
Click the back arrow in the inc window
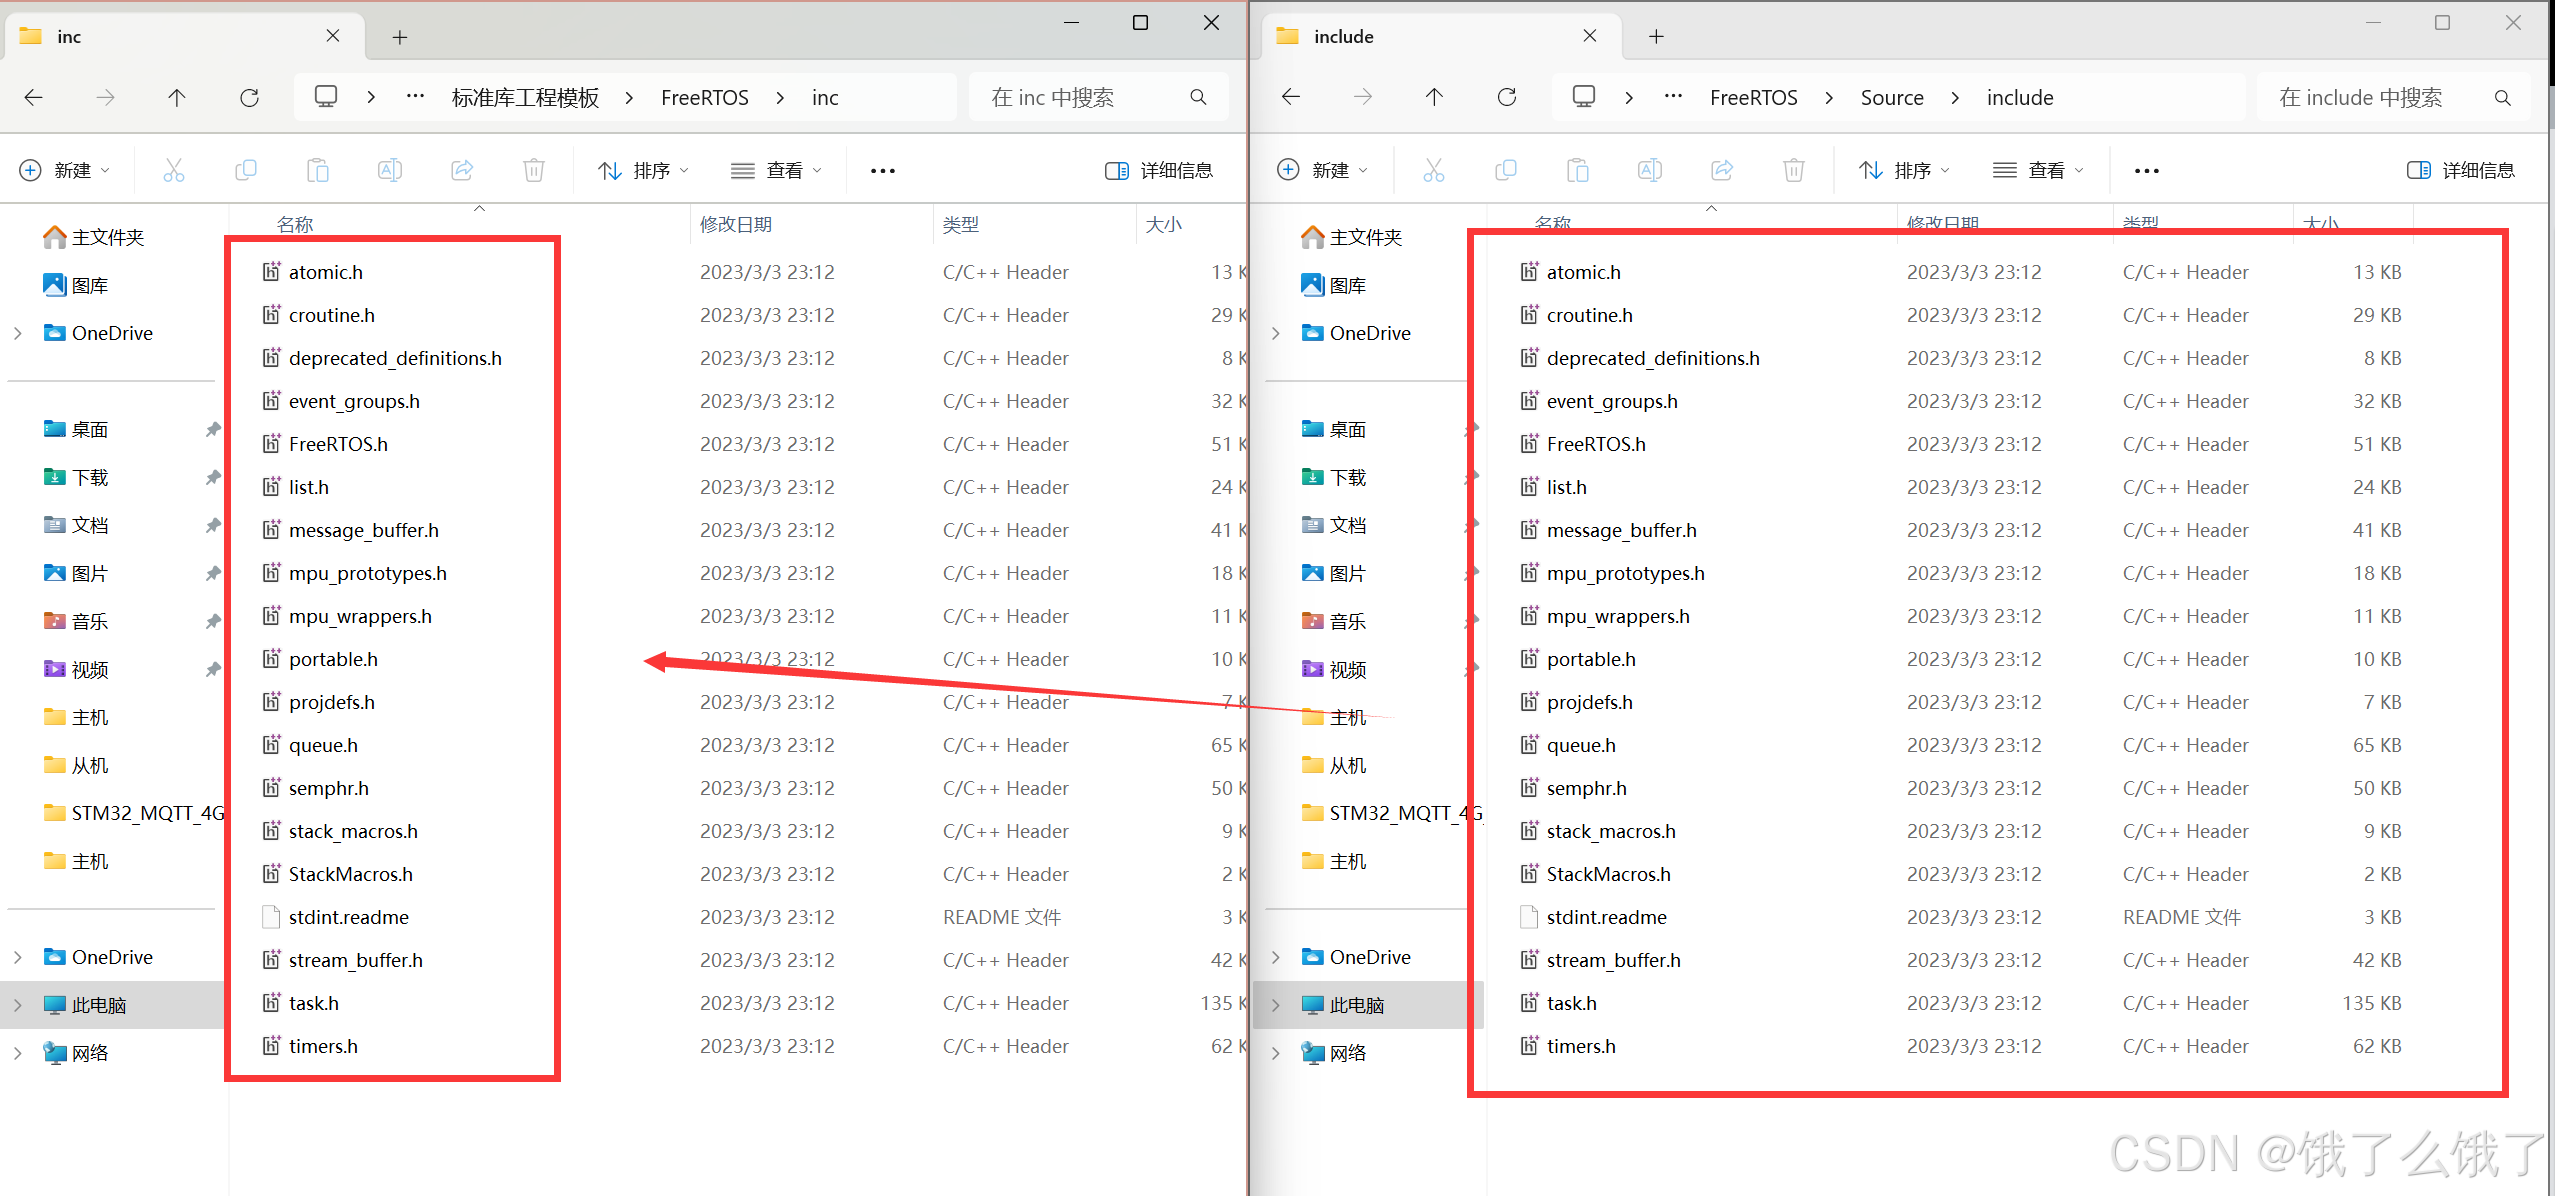(34, 97)
